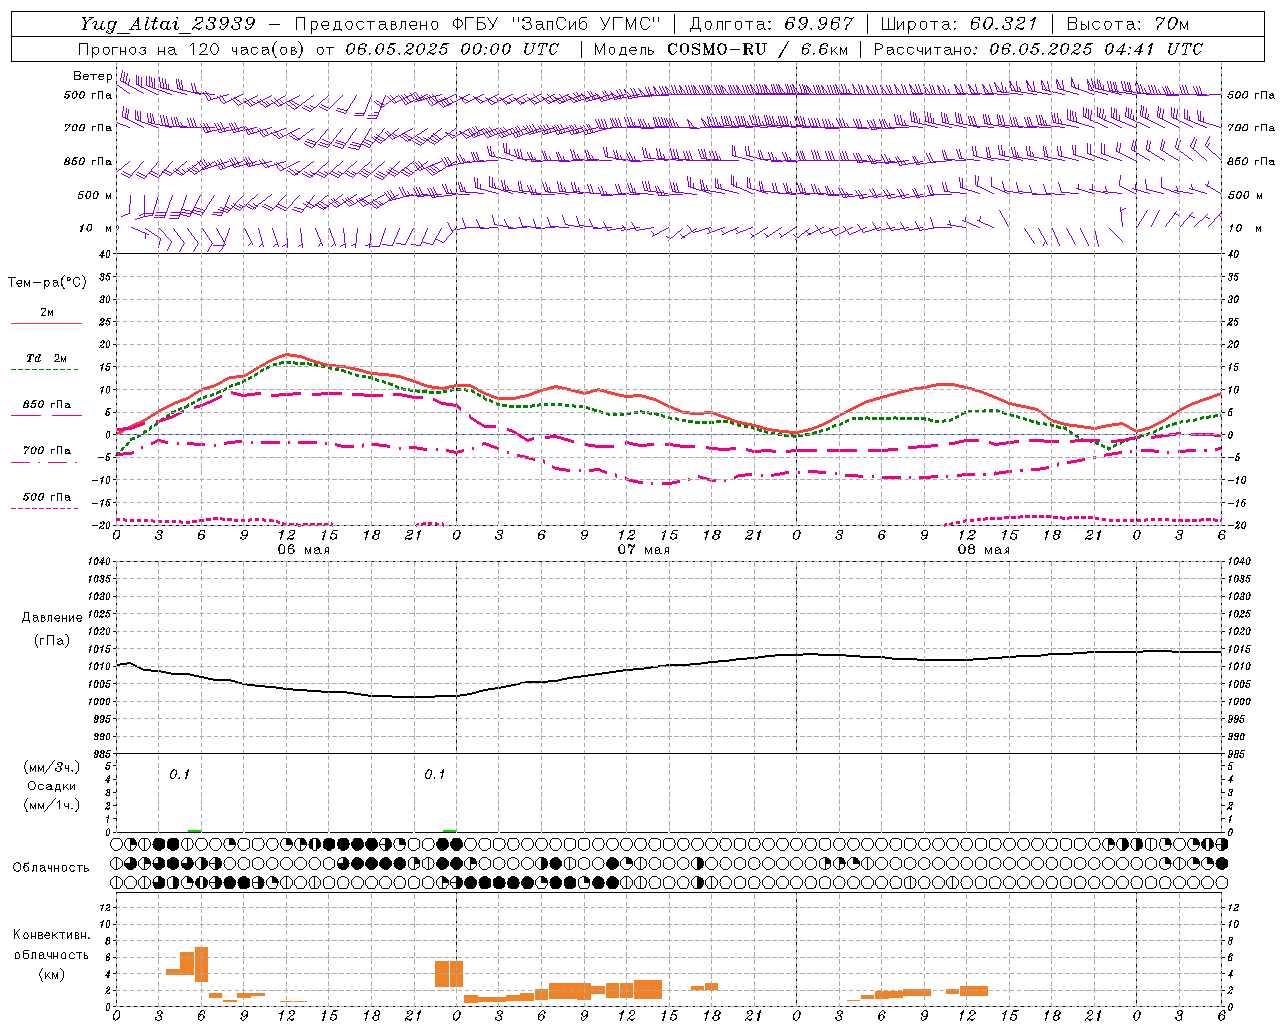Viewport: 1280px width, 1024px height.
Task: Click the "08 мая" date label
Action: click(983, 550)
